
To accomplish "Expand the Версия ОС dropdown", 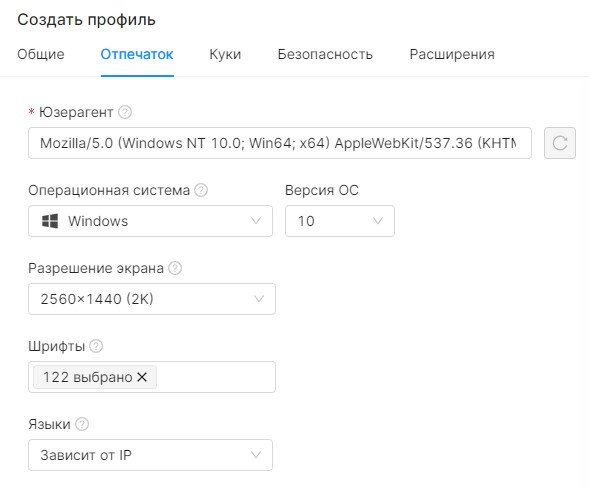I will (x=340, y=221).
